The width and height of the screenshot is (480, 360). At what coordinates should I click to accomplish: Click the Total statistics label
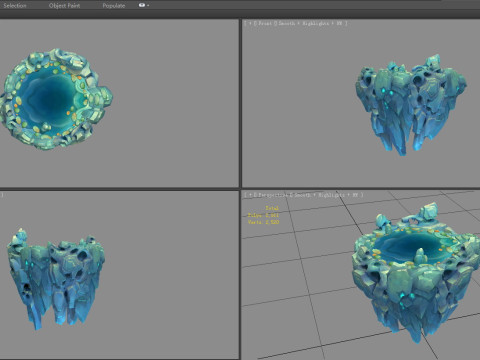(272, 208)
